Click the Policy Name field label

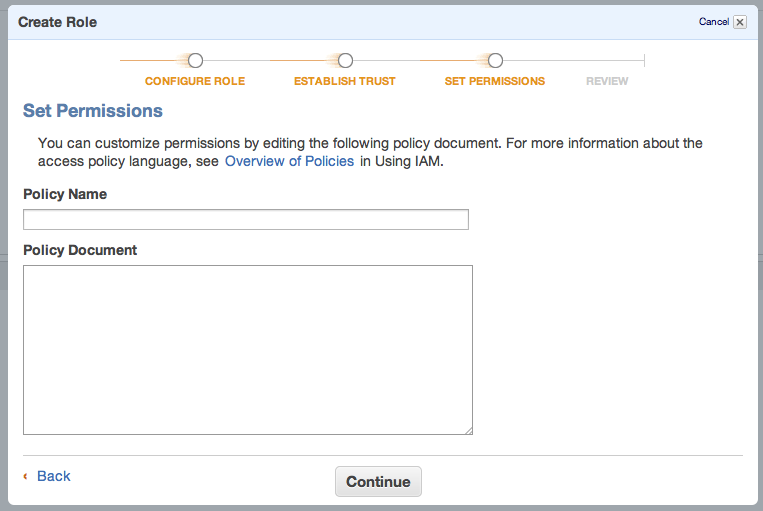[x=65, y=194]
